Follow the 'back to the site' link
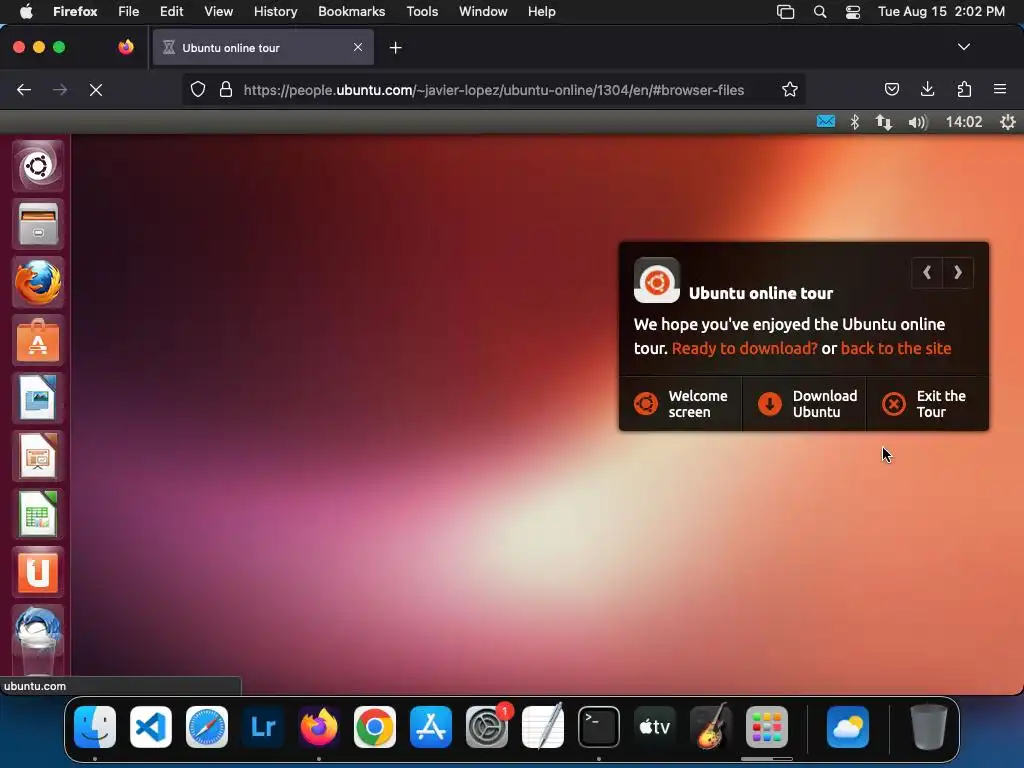The height and width of the screenshot is (768, 1024). tap(896, 348)
